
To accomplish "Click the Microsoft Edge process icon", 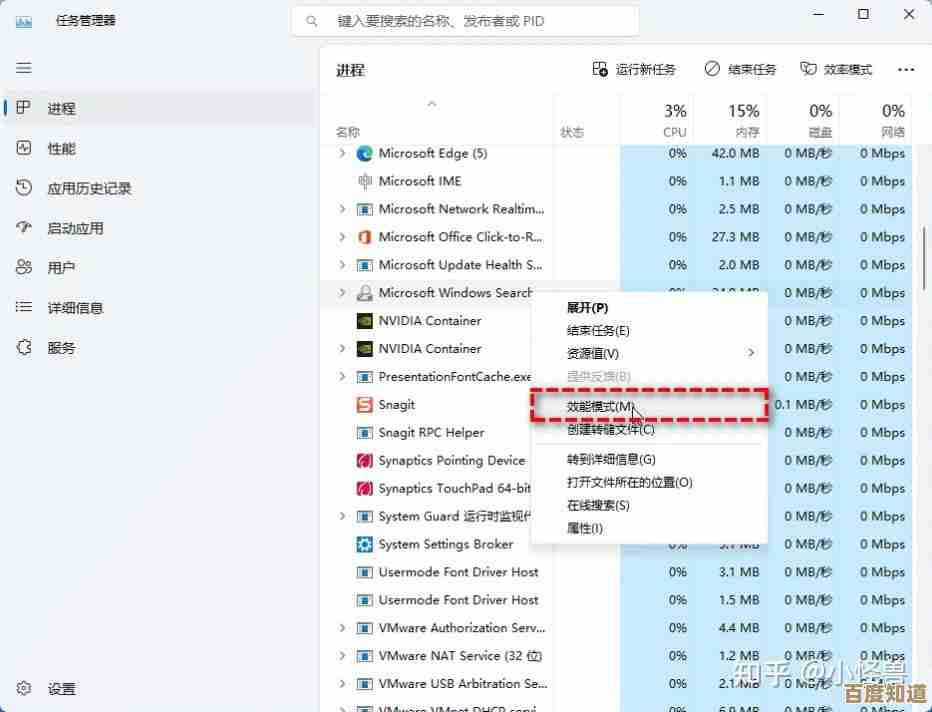I will coord(365,153).
